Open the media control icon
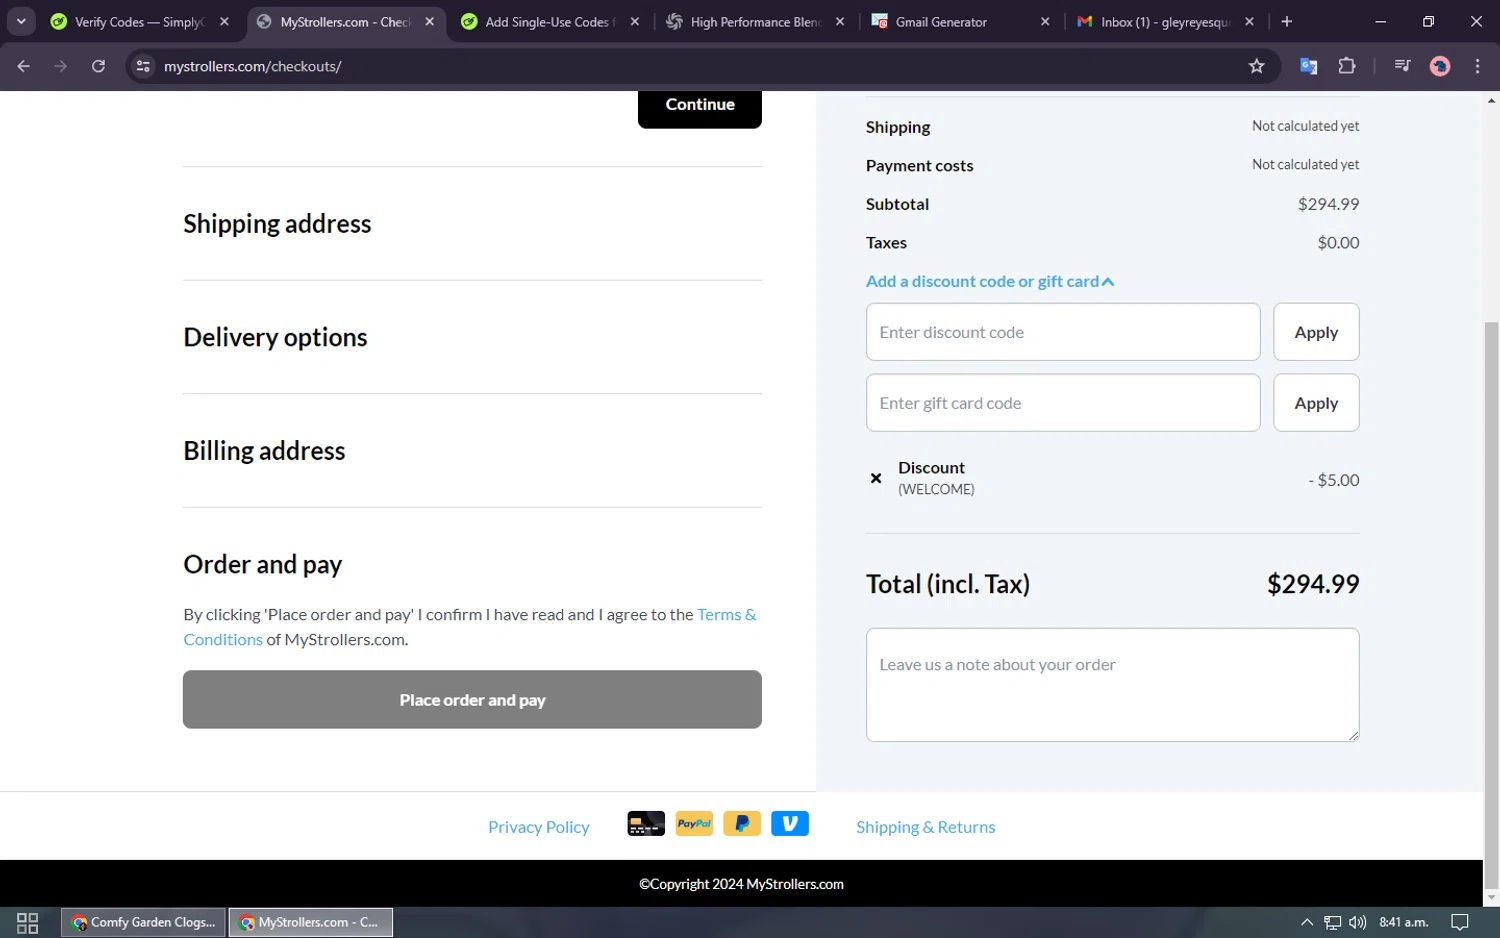The height and width of the screenshot is (938, 1500). 1402,66
